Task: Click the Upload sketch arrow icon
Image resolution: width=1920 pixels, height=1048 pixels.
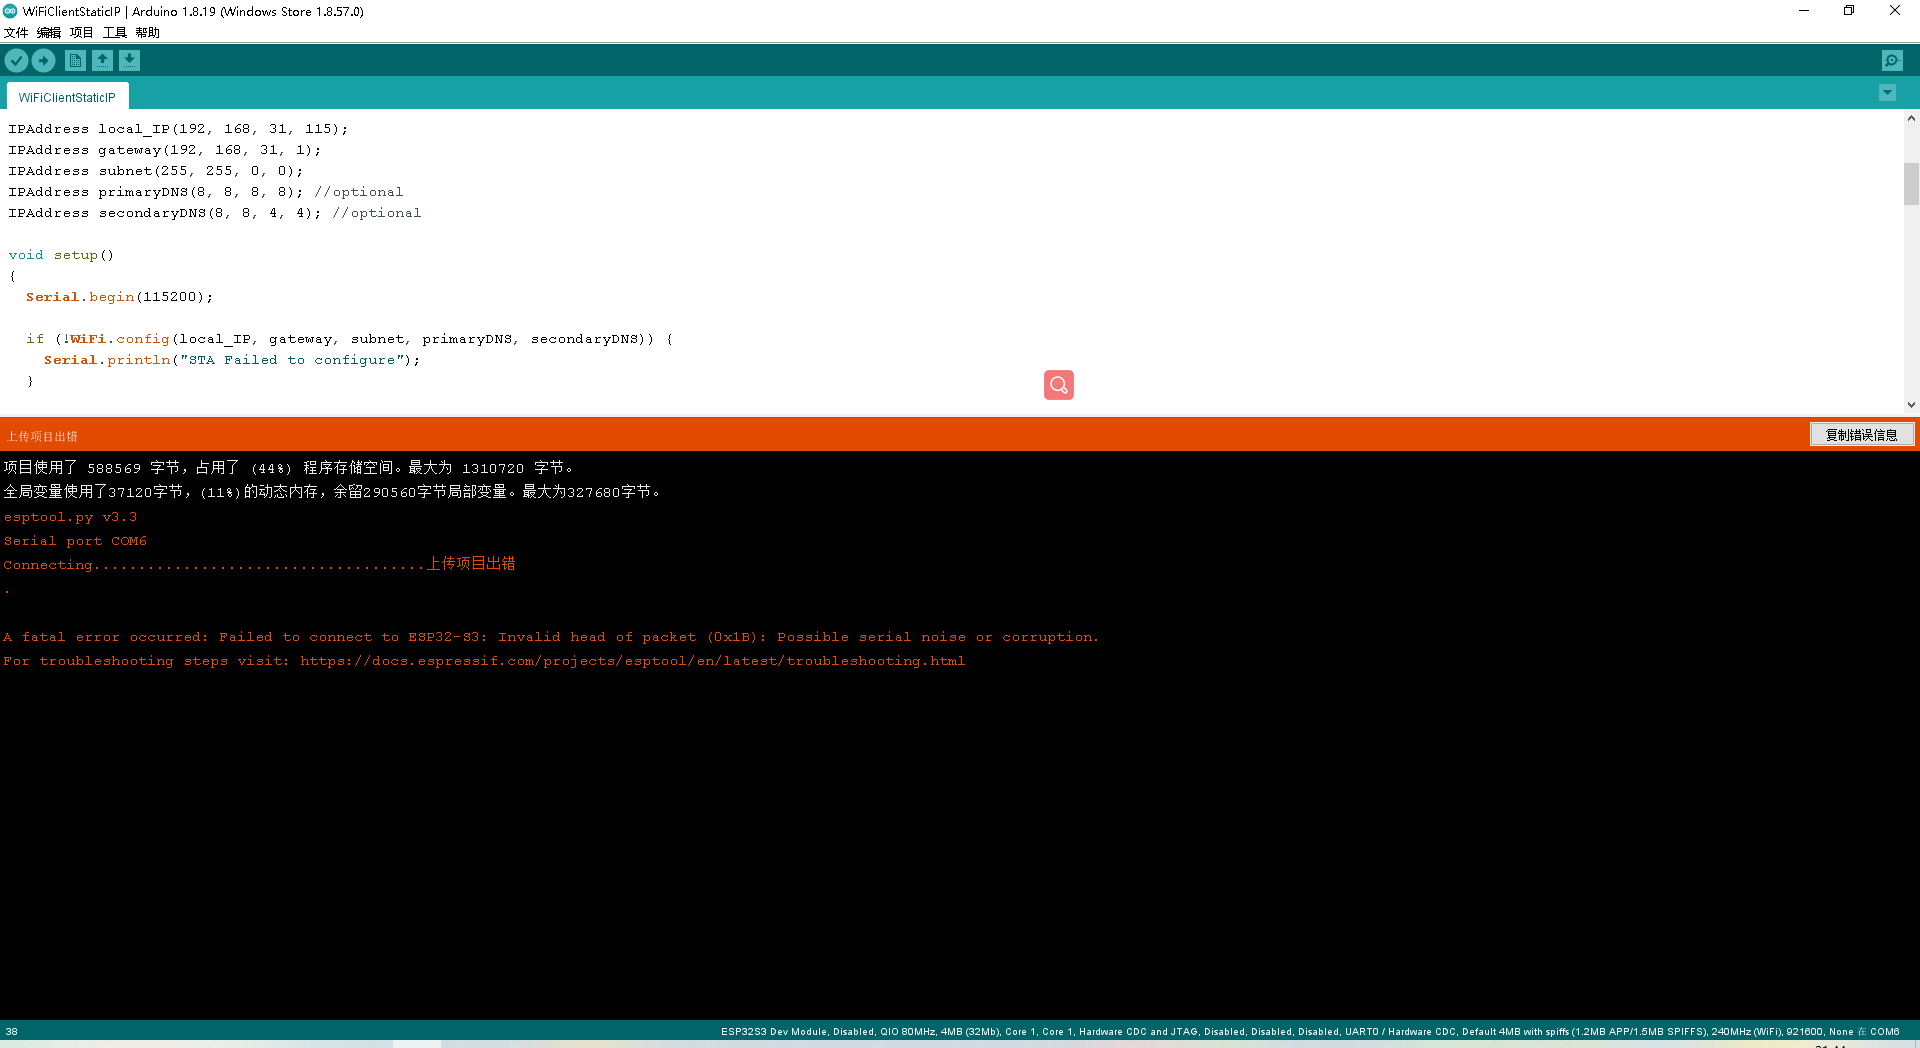Action: 43,61
